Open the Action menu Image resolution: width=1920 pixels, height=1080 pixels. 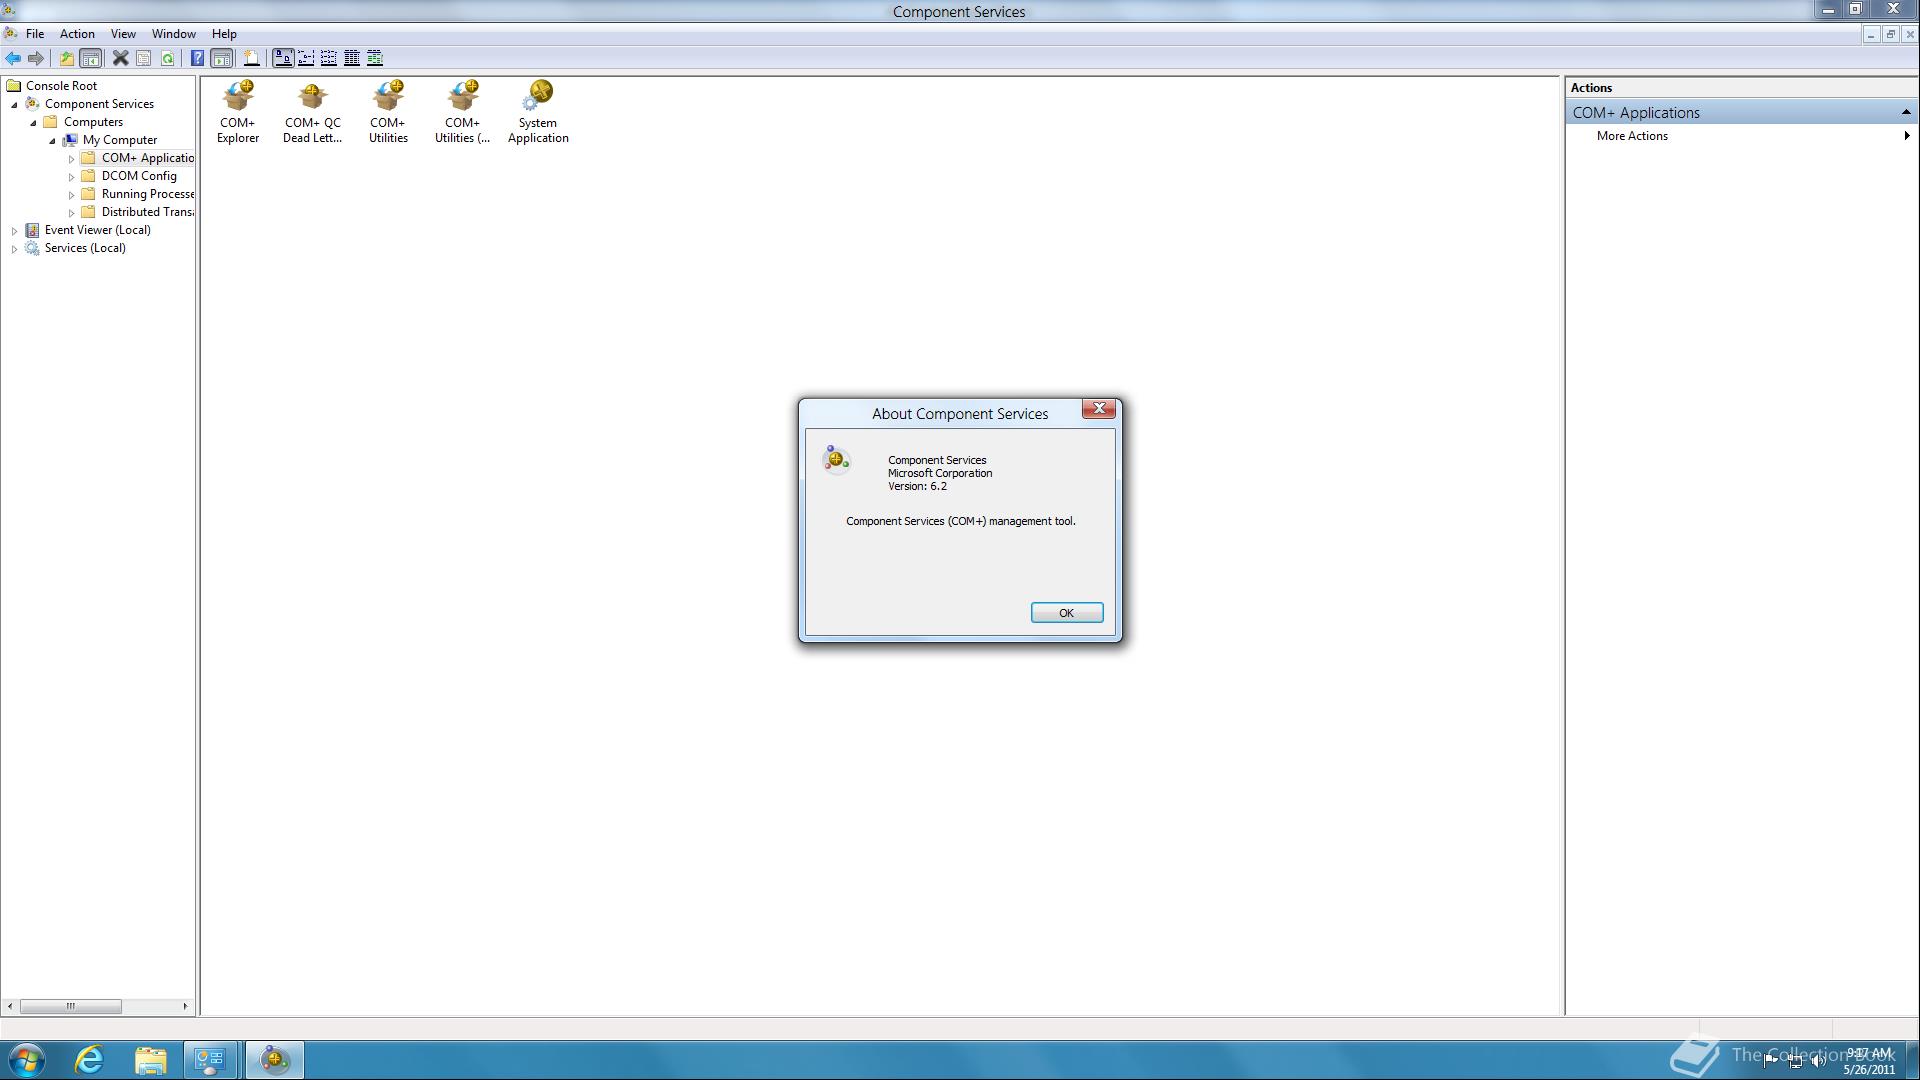click(77, 34)
